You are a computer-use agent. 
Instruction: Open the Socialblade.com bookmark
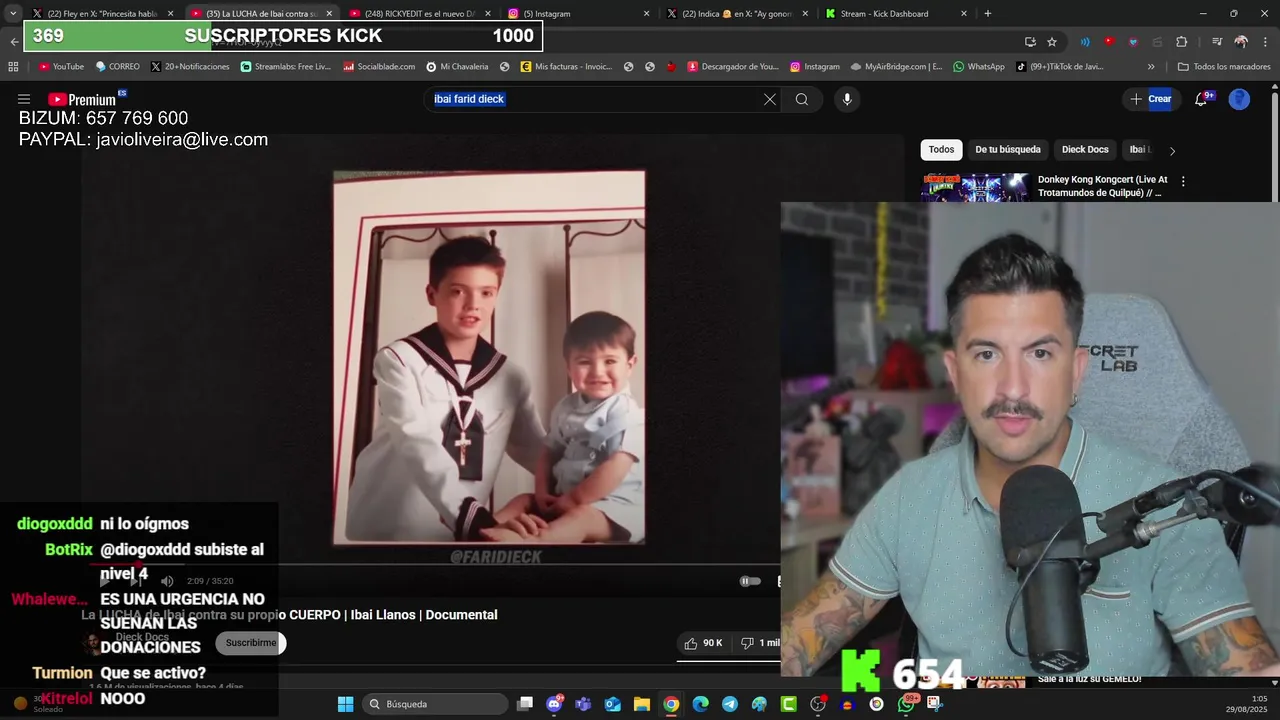click(x=379, y=67)
